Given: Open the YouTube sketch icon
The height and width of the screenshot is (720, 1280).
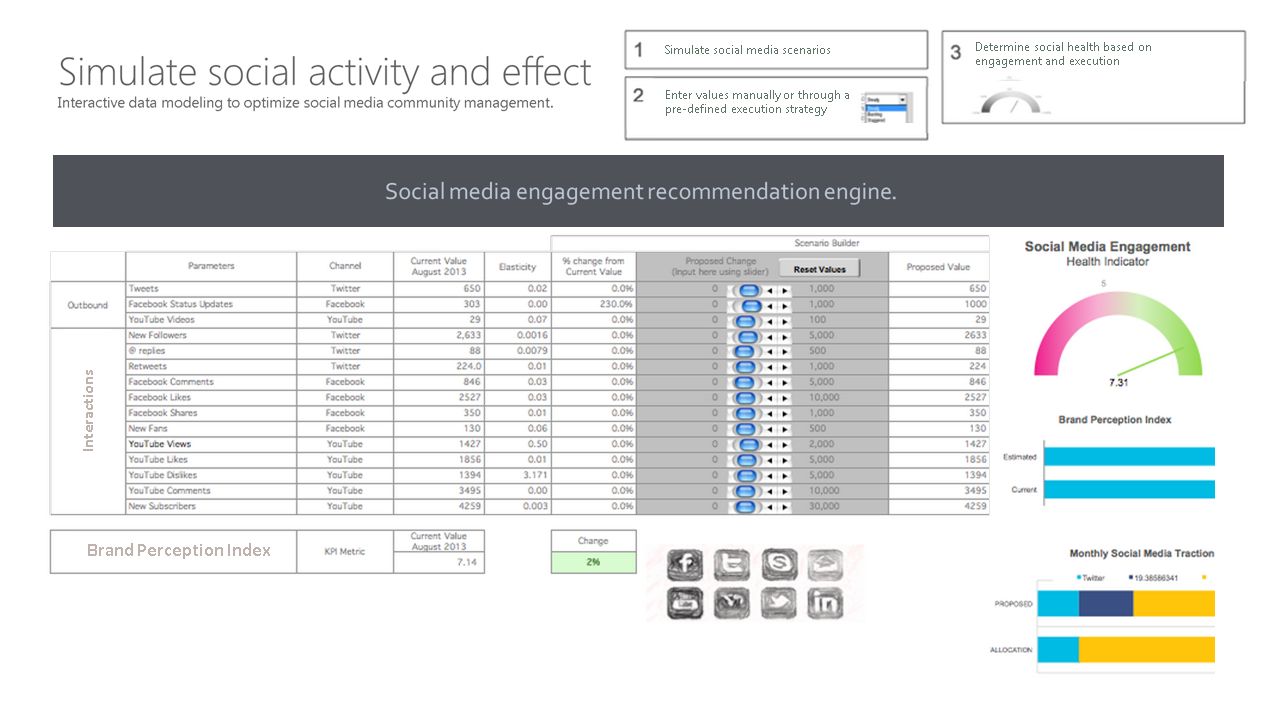Looking at the screenshot, I should [x=686, y=602].
